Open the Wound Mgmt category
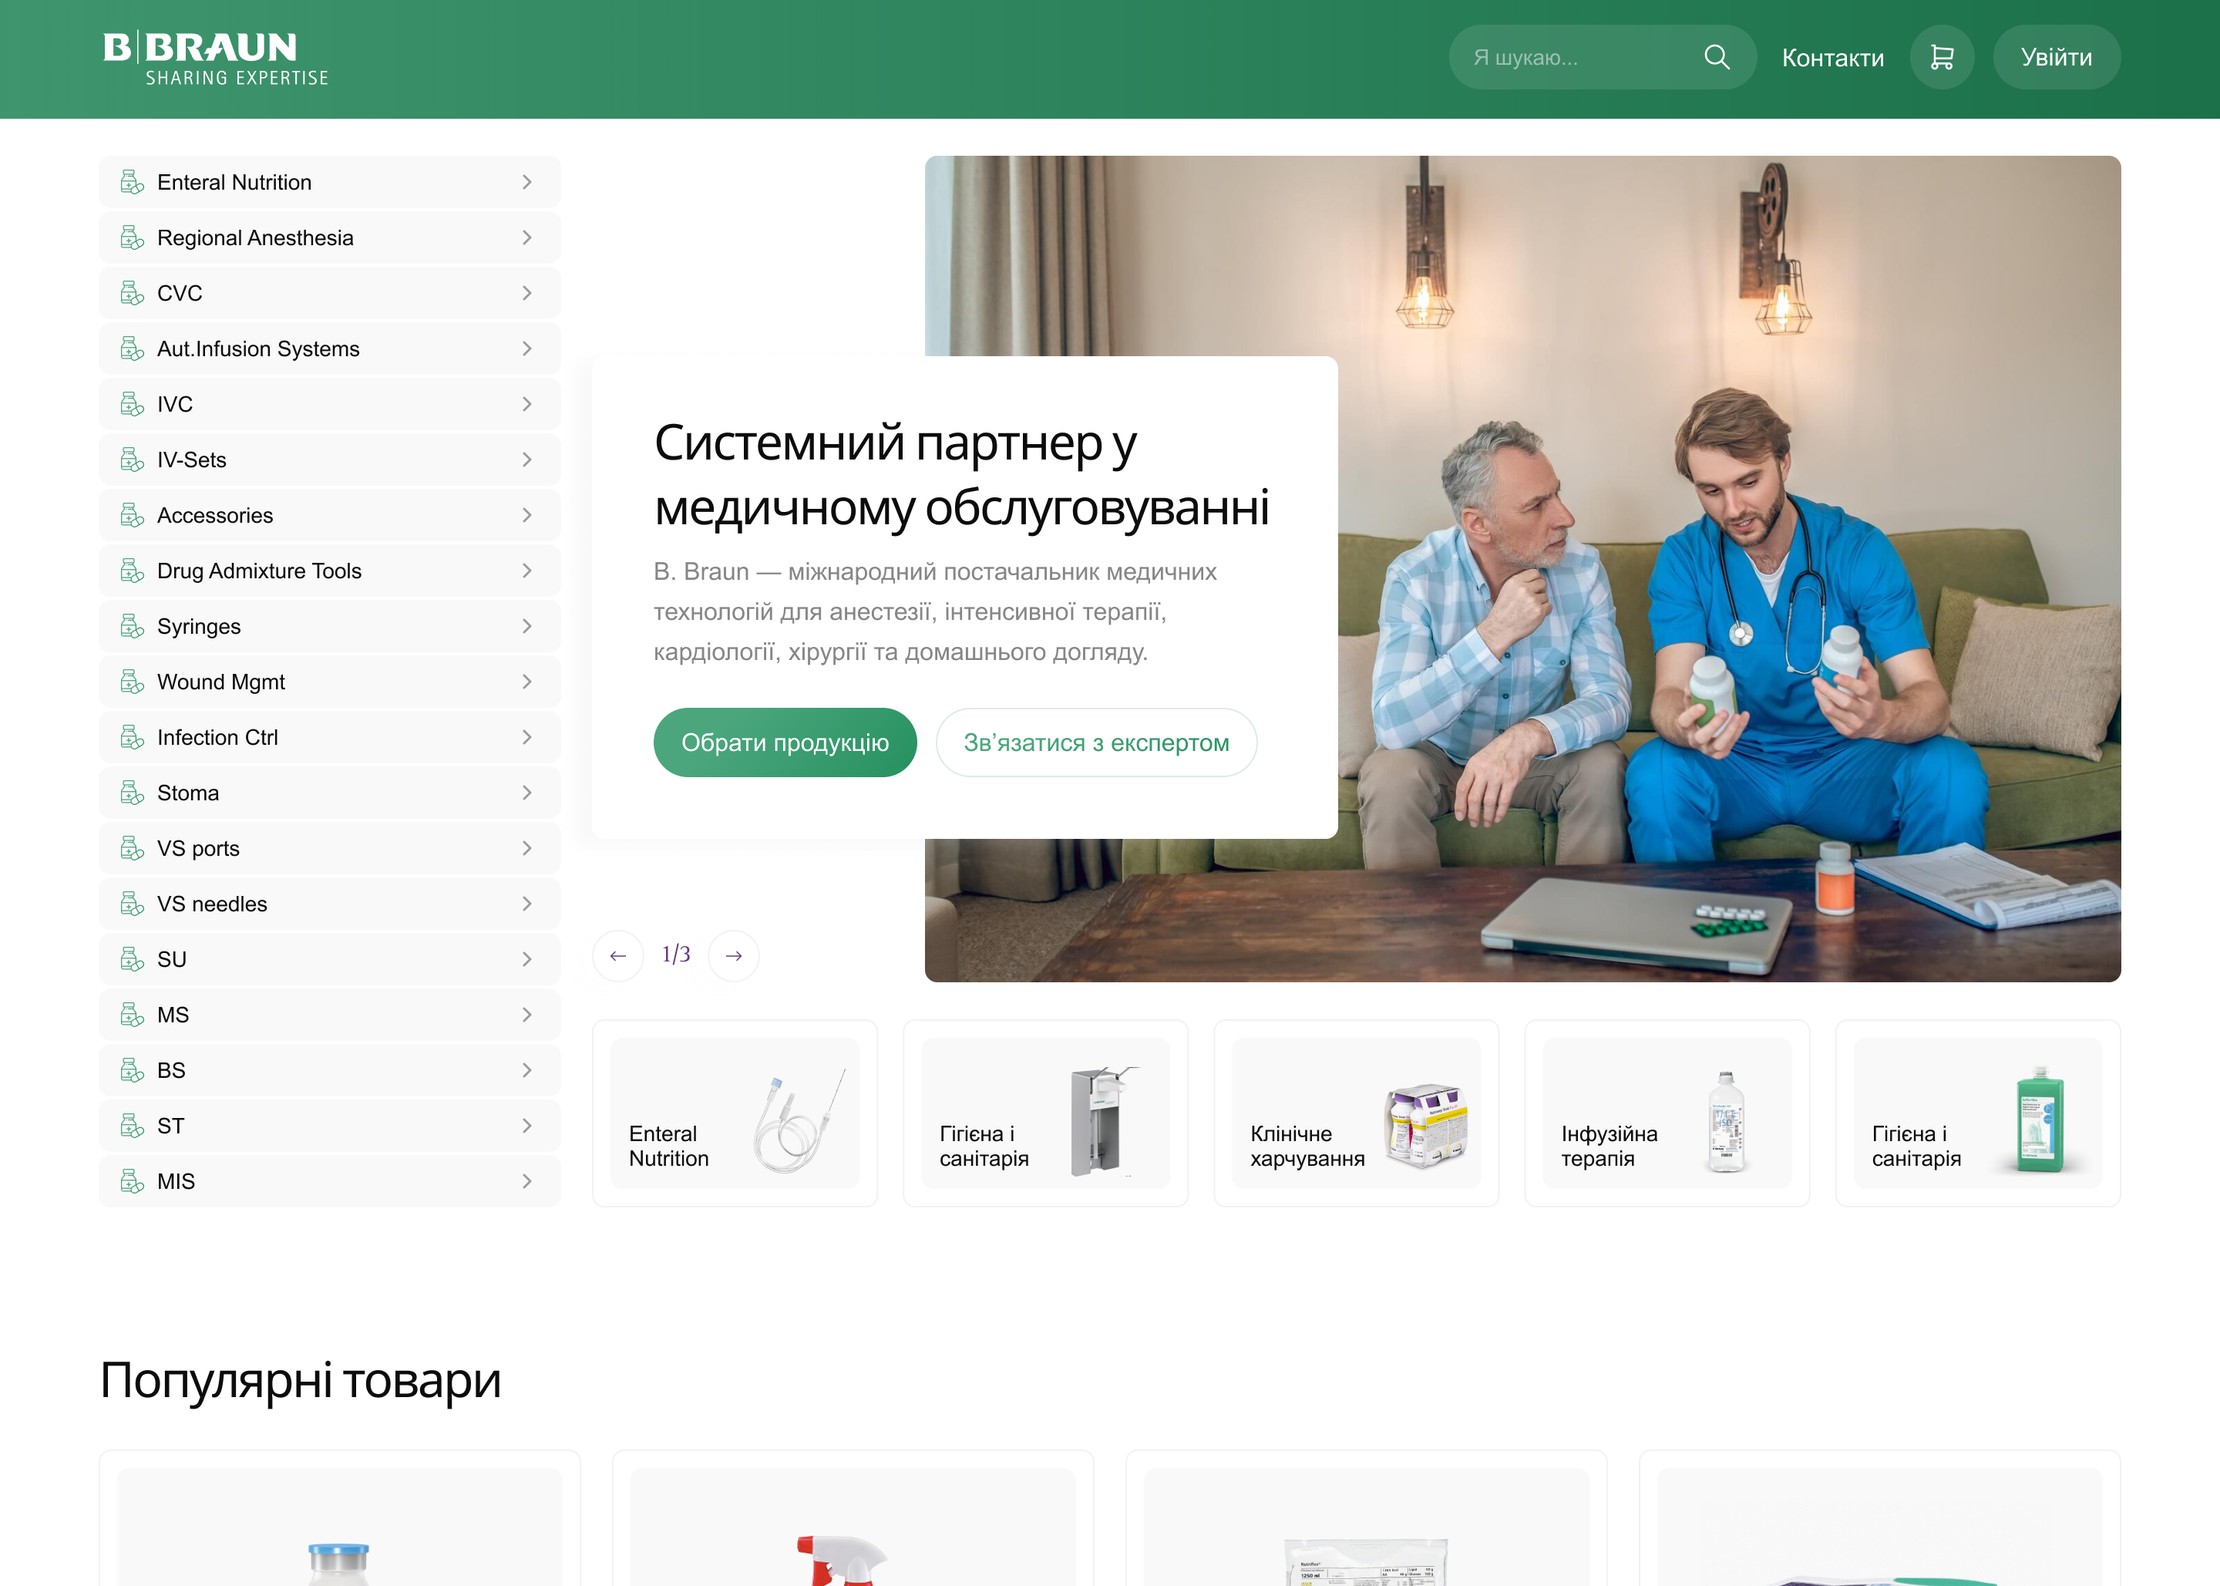The height and width of the screenshot is (1586, 2220). [330, 682]
